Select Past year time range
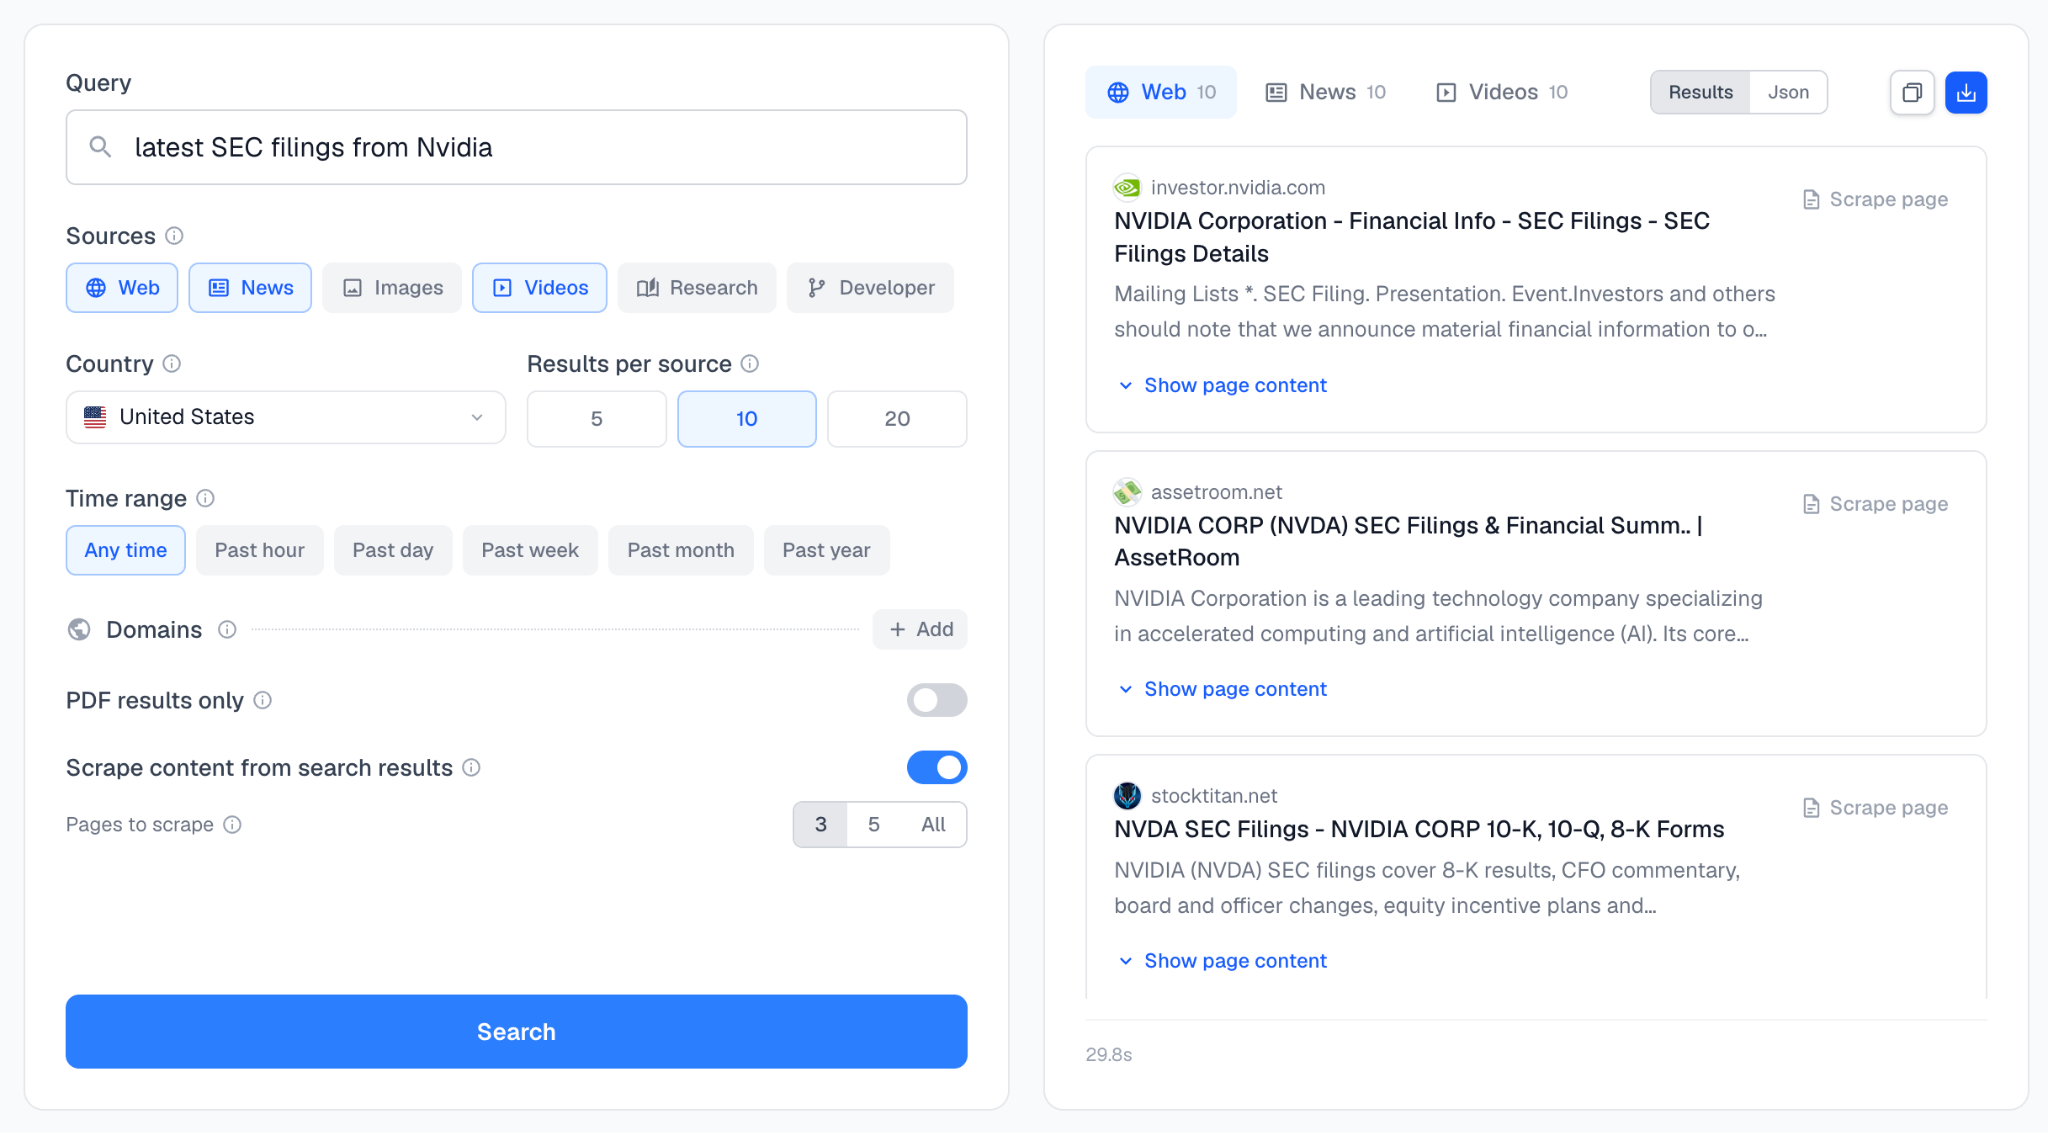This screenshot has height=1133, width=2048. pyautogui.click(x=827, y=550)
